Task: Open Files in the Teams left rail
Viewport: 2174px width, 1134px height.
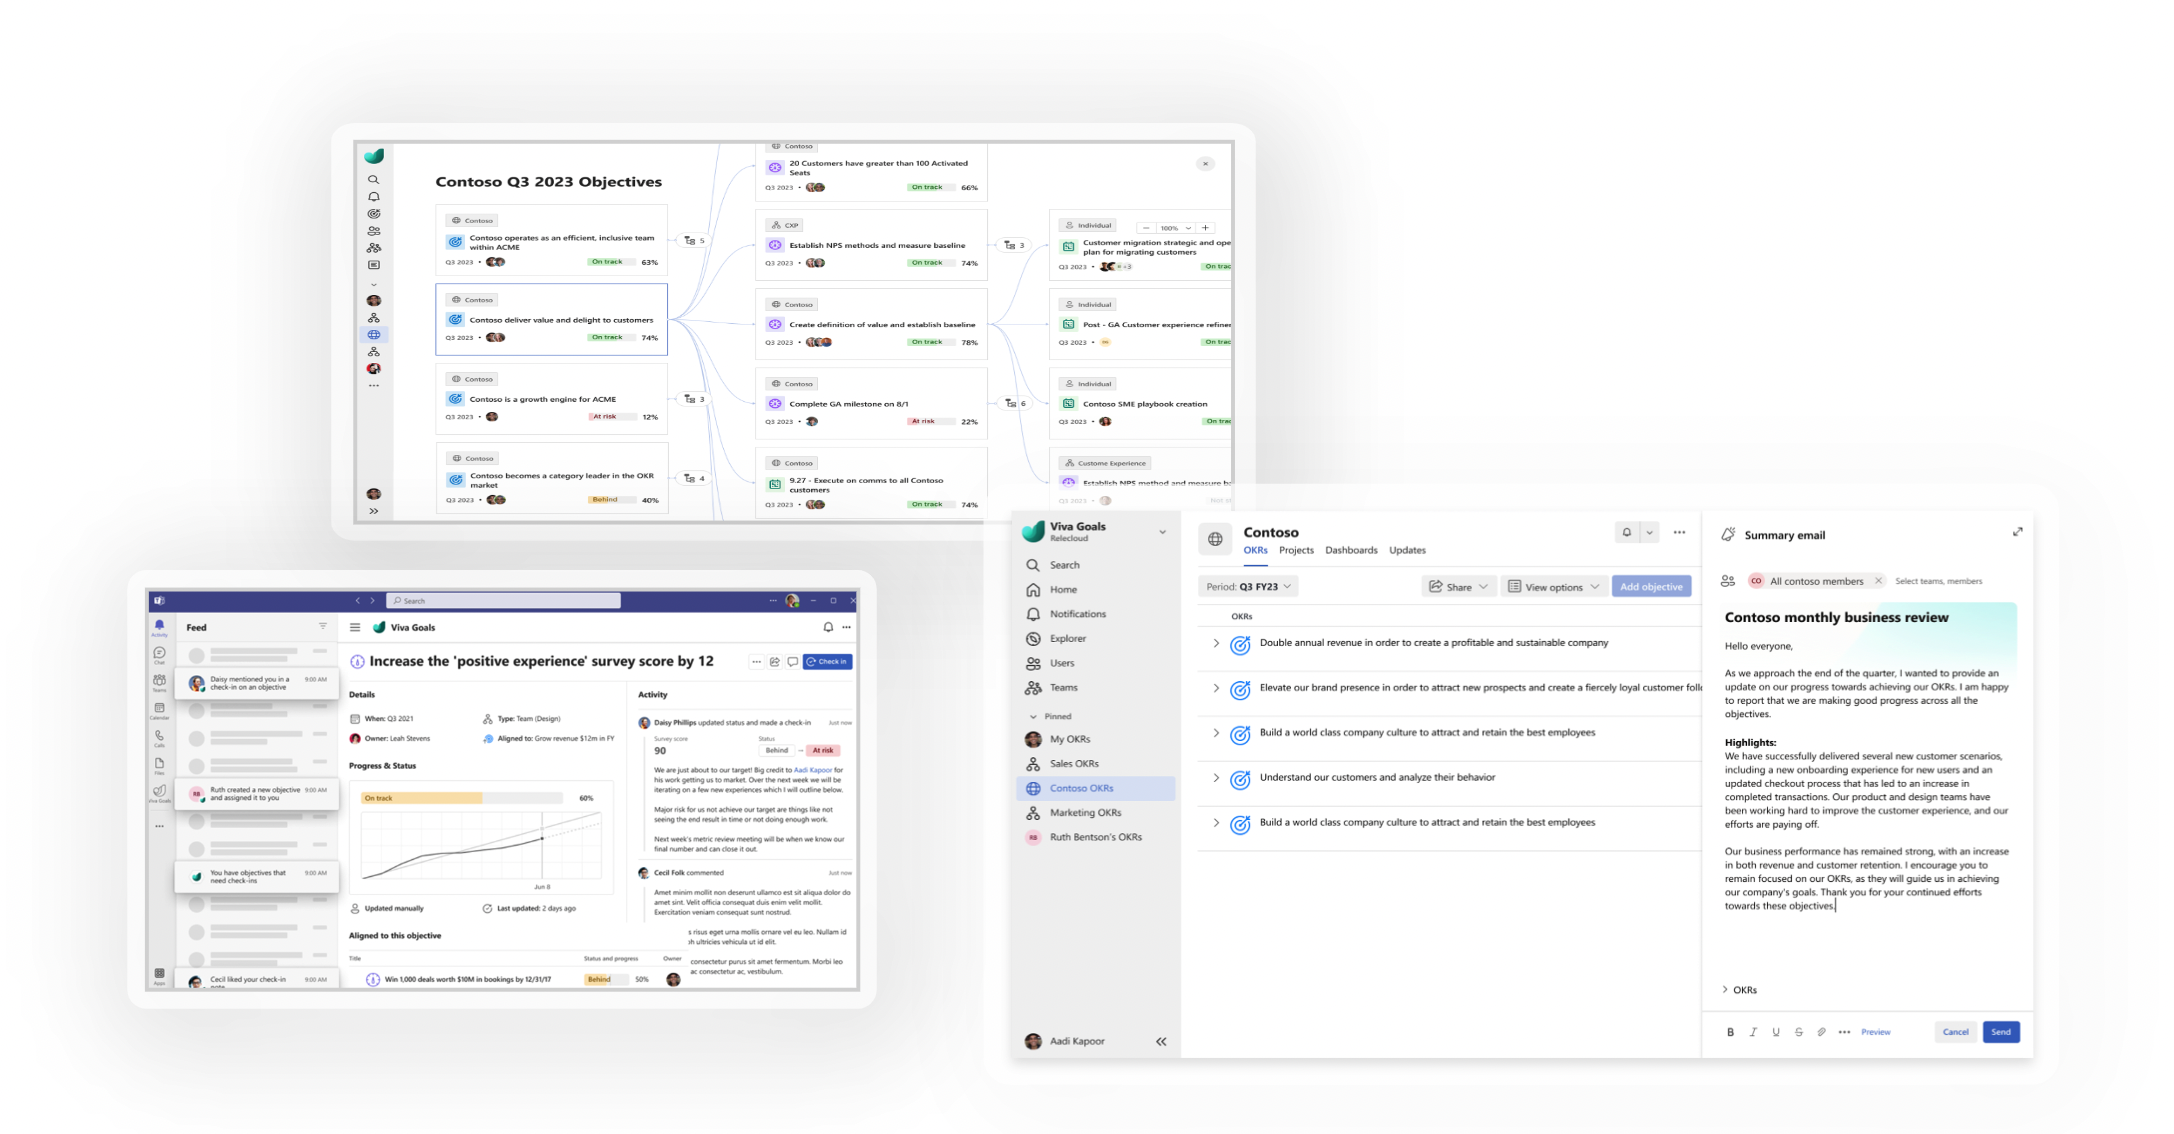Action: tap(159, 766)
